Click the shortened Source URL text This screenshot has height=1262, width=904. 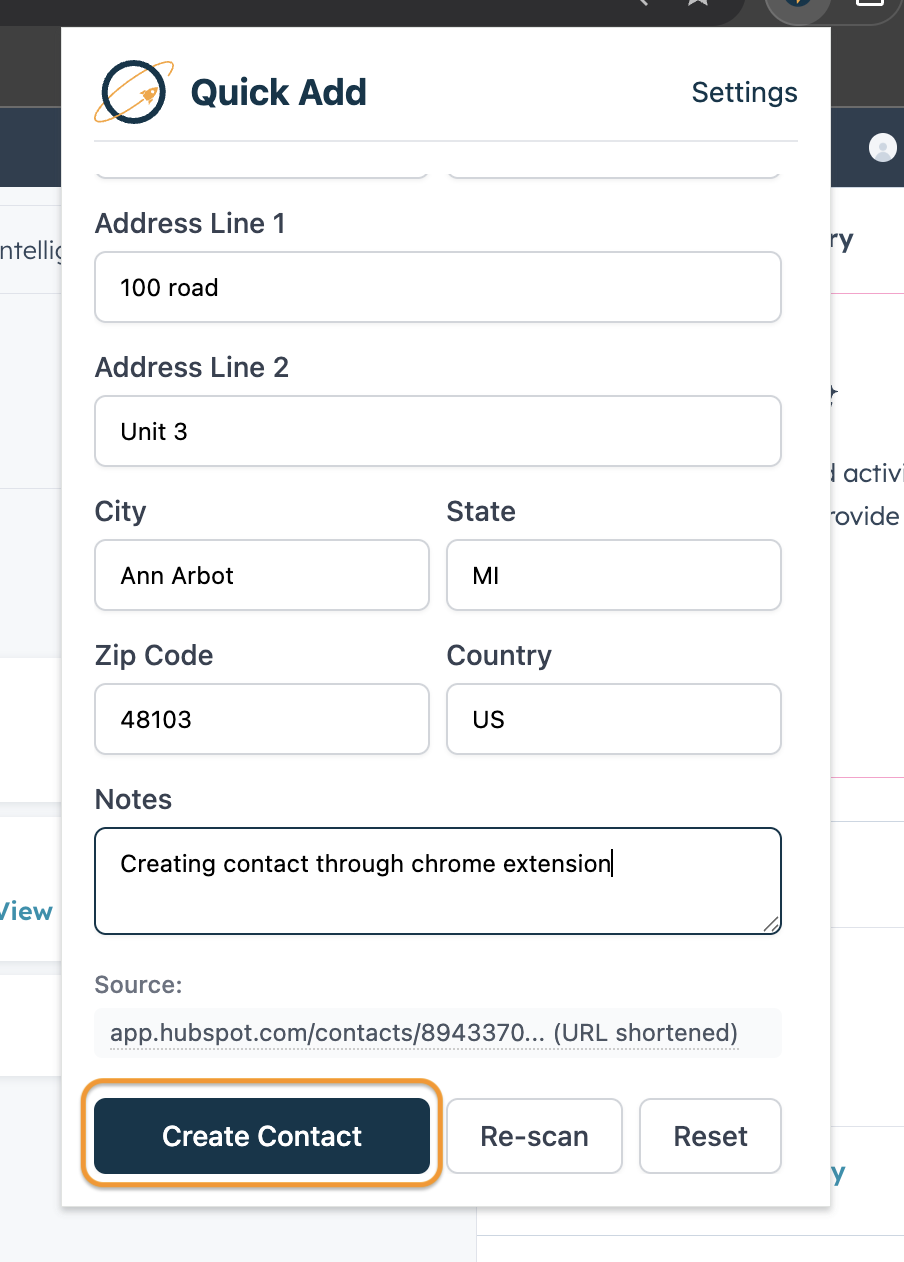424,1033
